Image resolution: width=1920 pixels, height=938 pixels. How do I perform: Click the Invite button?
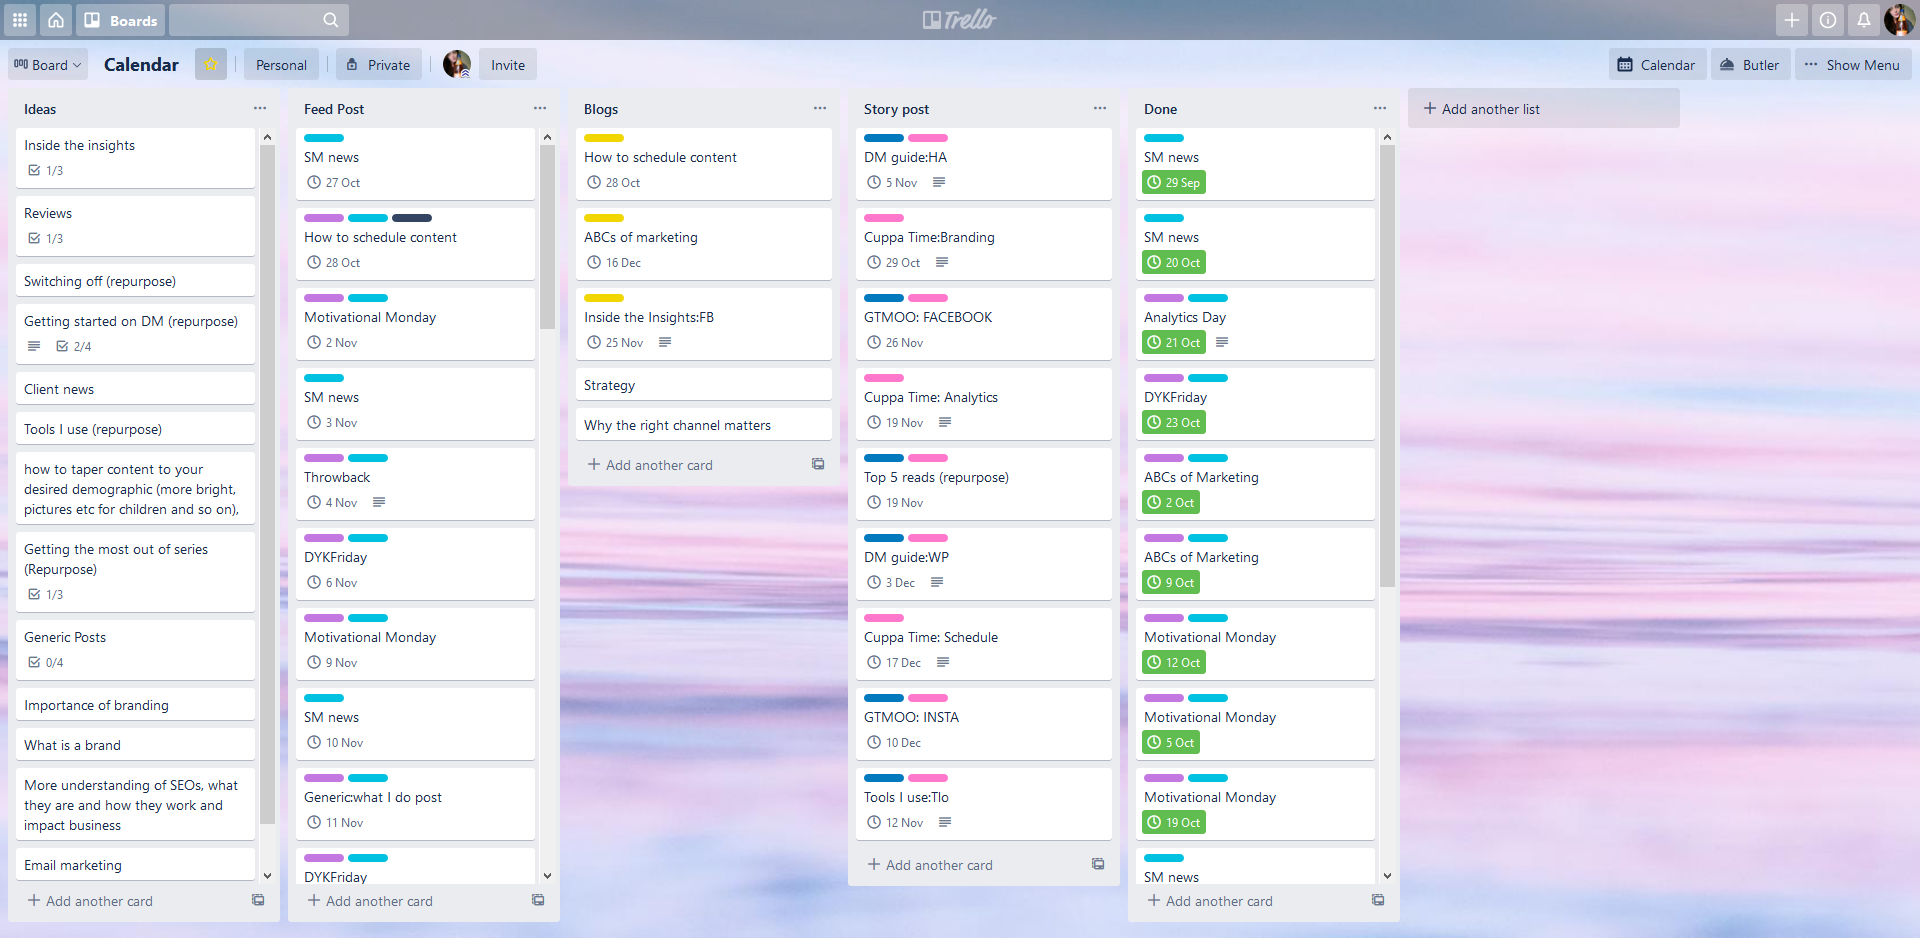click(507, 65)
